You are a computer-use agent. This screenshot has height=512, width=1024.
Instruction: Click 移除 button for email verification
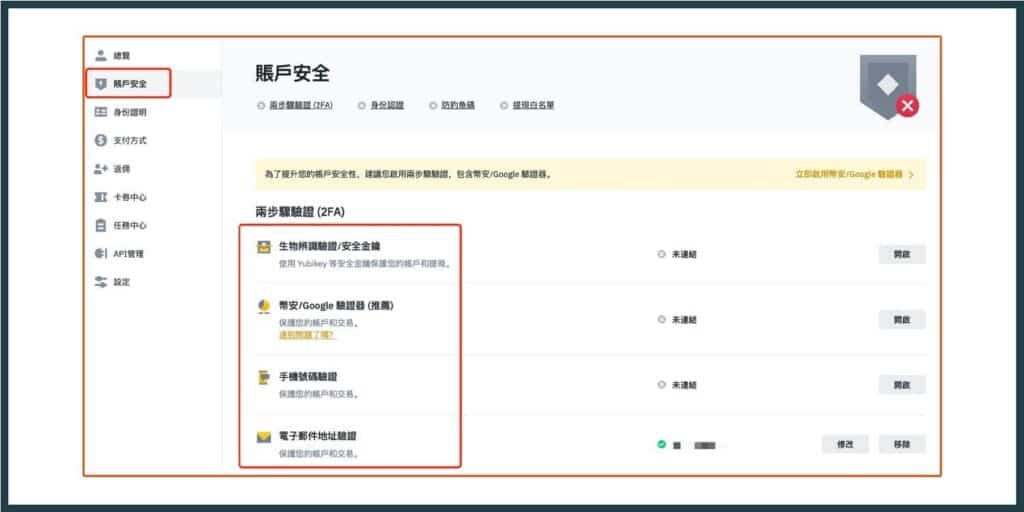point(902,444)
